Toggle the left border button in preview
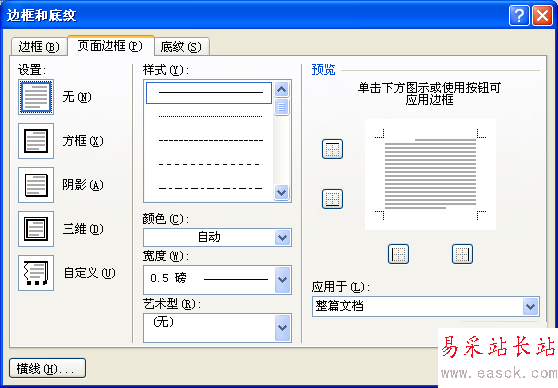This screenshot has height=388, width=558. click(398, 254)
